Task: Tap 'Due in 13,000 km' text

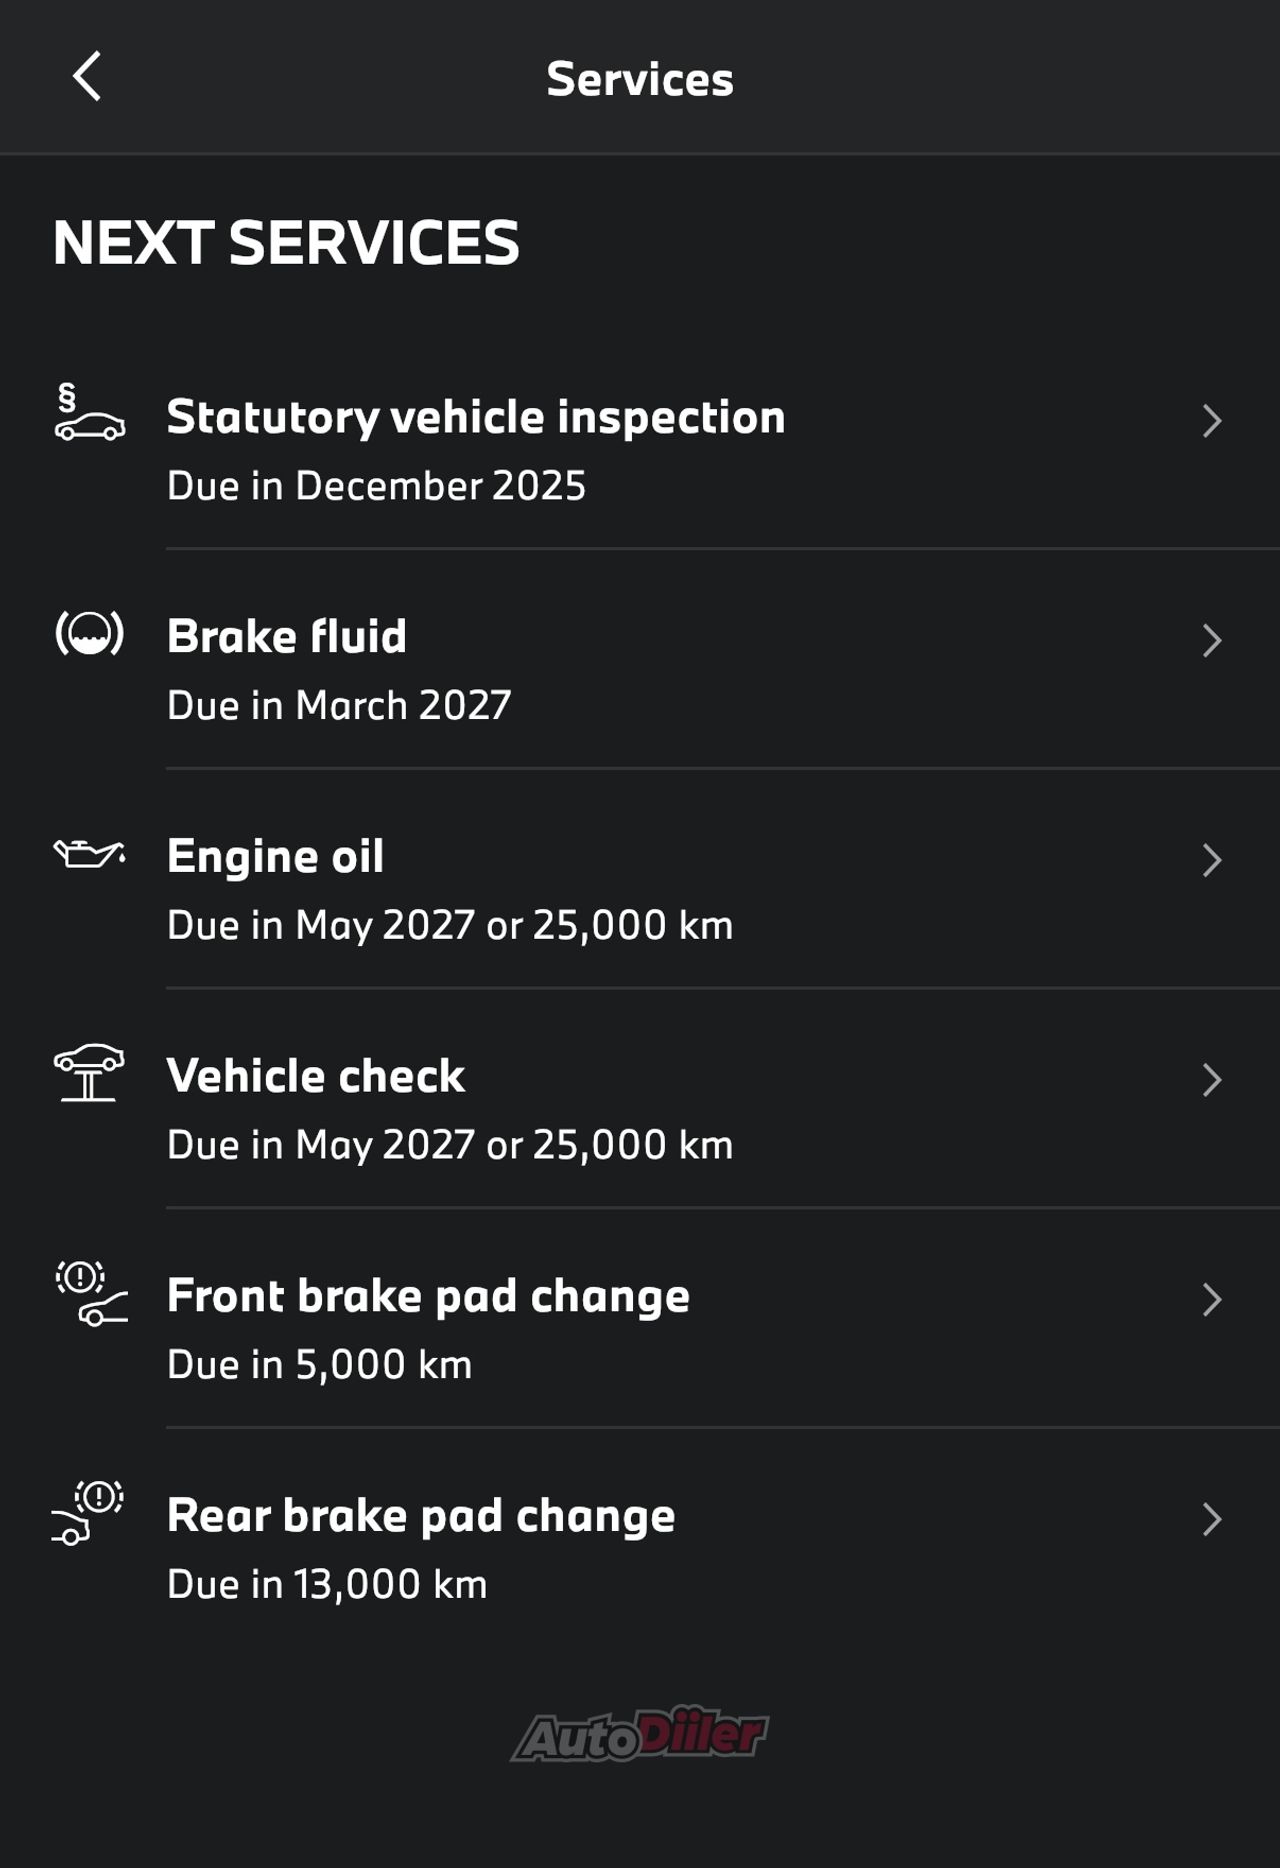Action: coord(327,1584)
